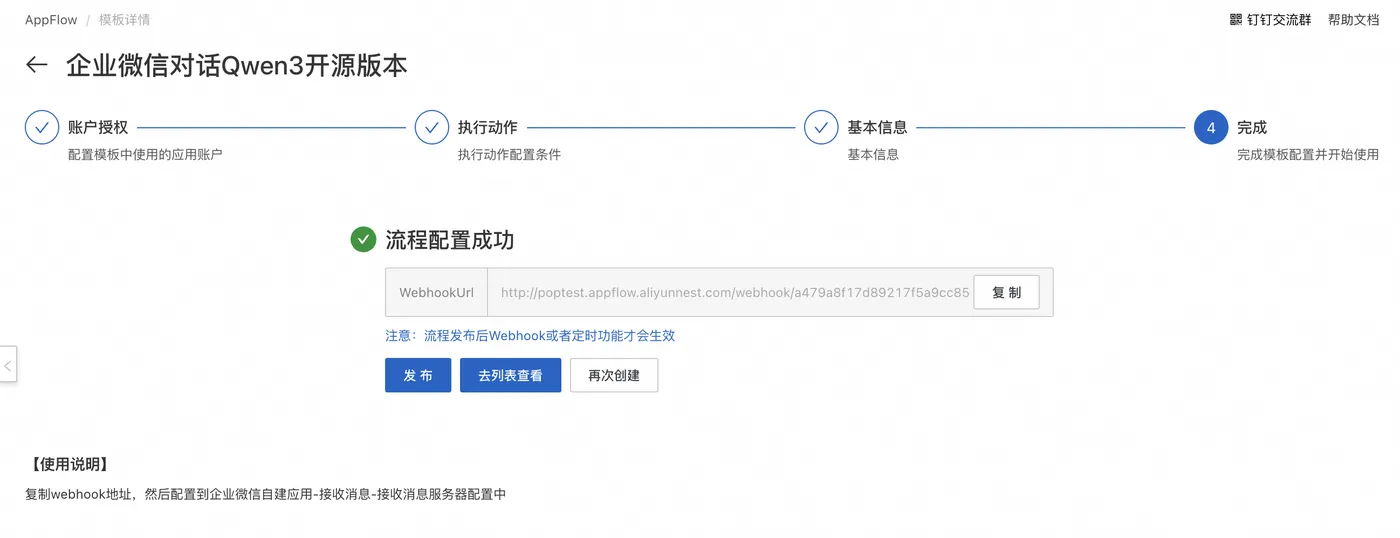Select the 执行动作 step label
The height and width of the screenshot is (538, 1400).
[x=488, y=128]
